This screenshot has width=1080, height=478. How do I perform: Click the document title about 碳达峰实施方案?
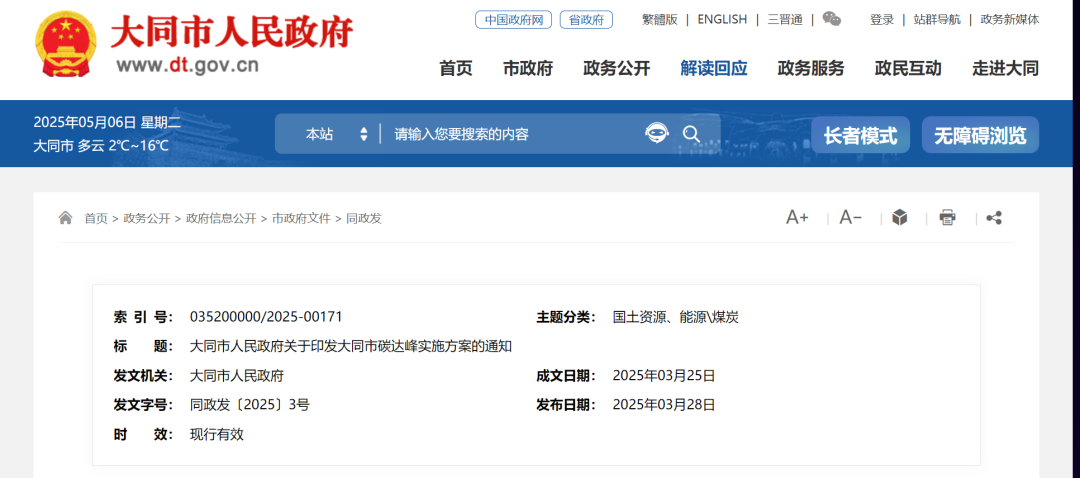351,346
